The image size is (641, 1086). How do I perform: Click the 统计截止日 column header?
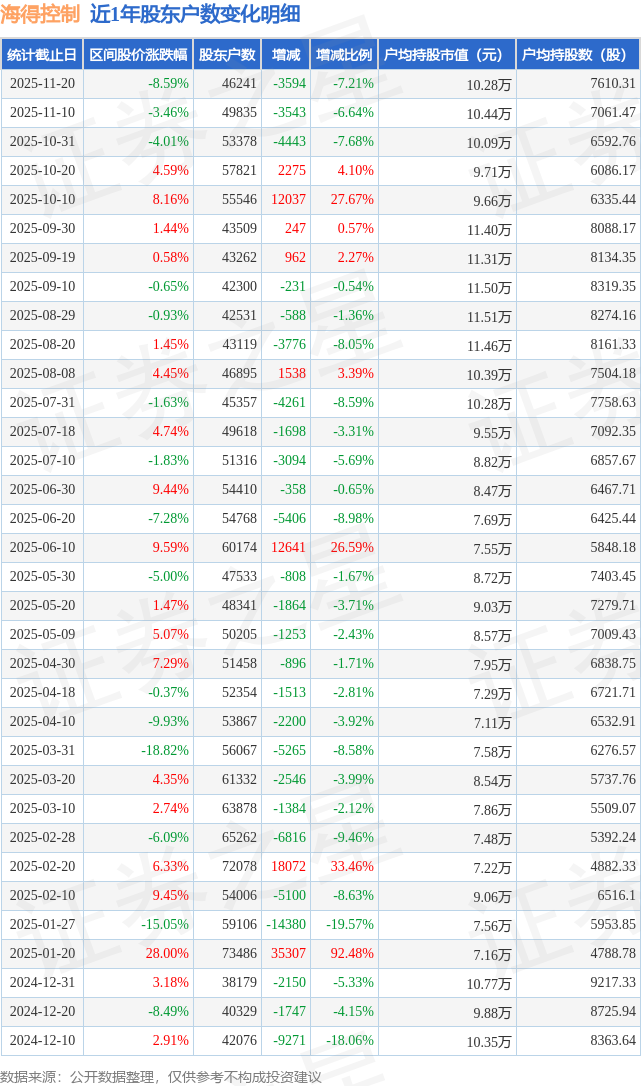(42, 55)
